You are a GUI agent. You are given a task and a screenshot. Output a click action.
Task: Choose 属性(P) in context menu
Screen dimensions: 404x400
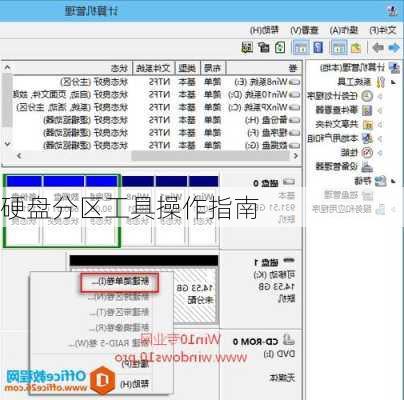point(135,364)
